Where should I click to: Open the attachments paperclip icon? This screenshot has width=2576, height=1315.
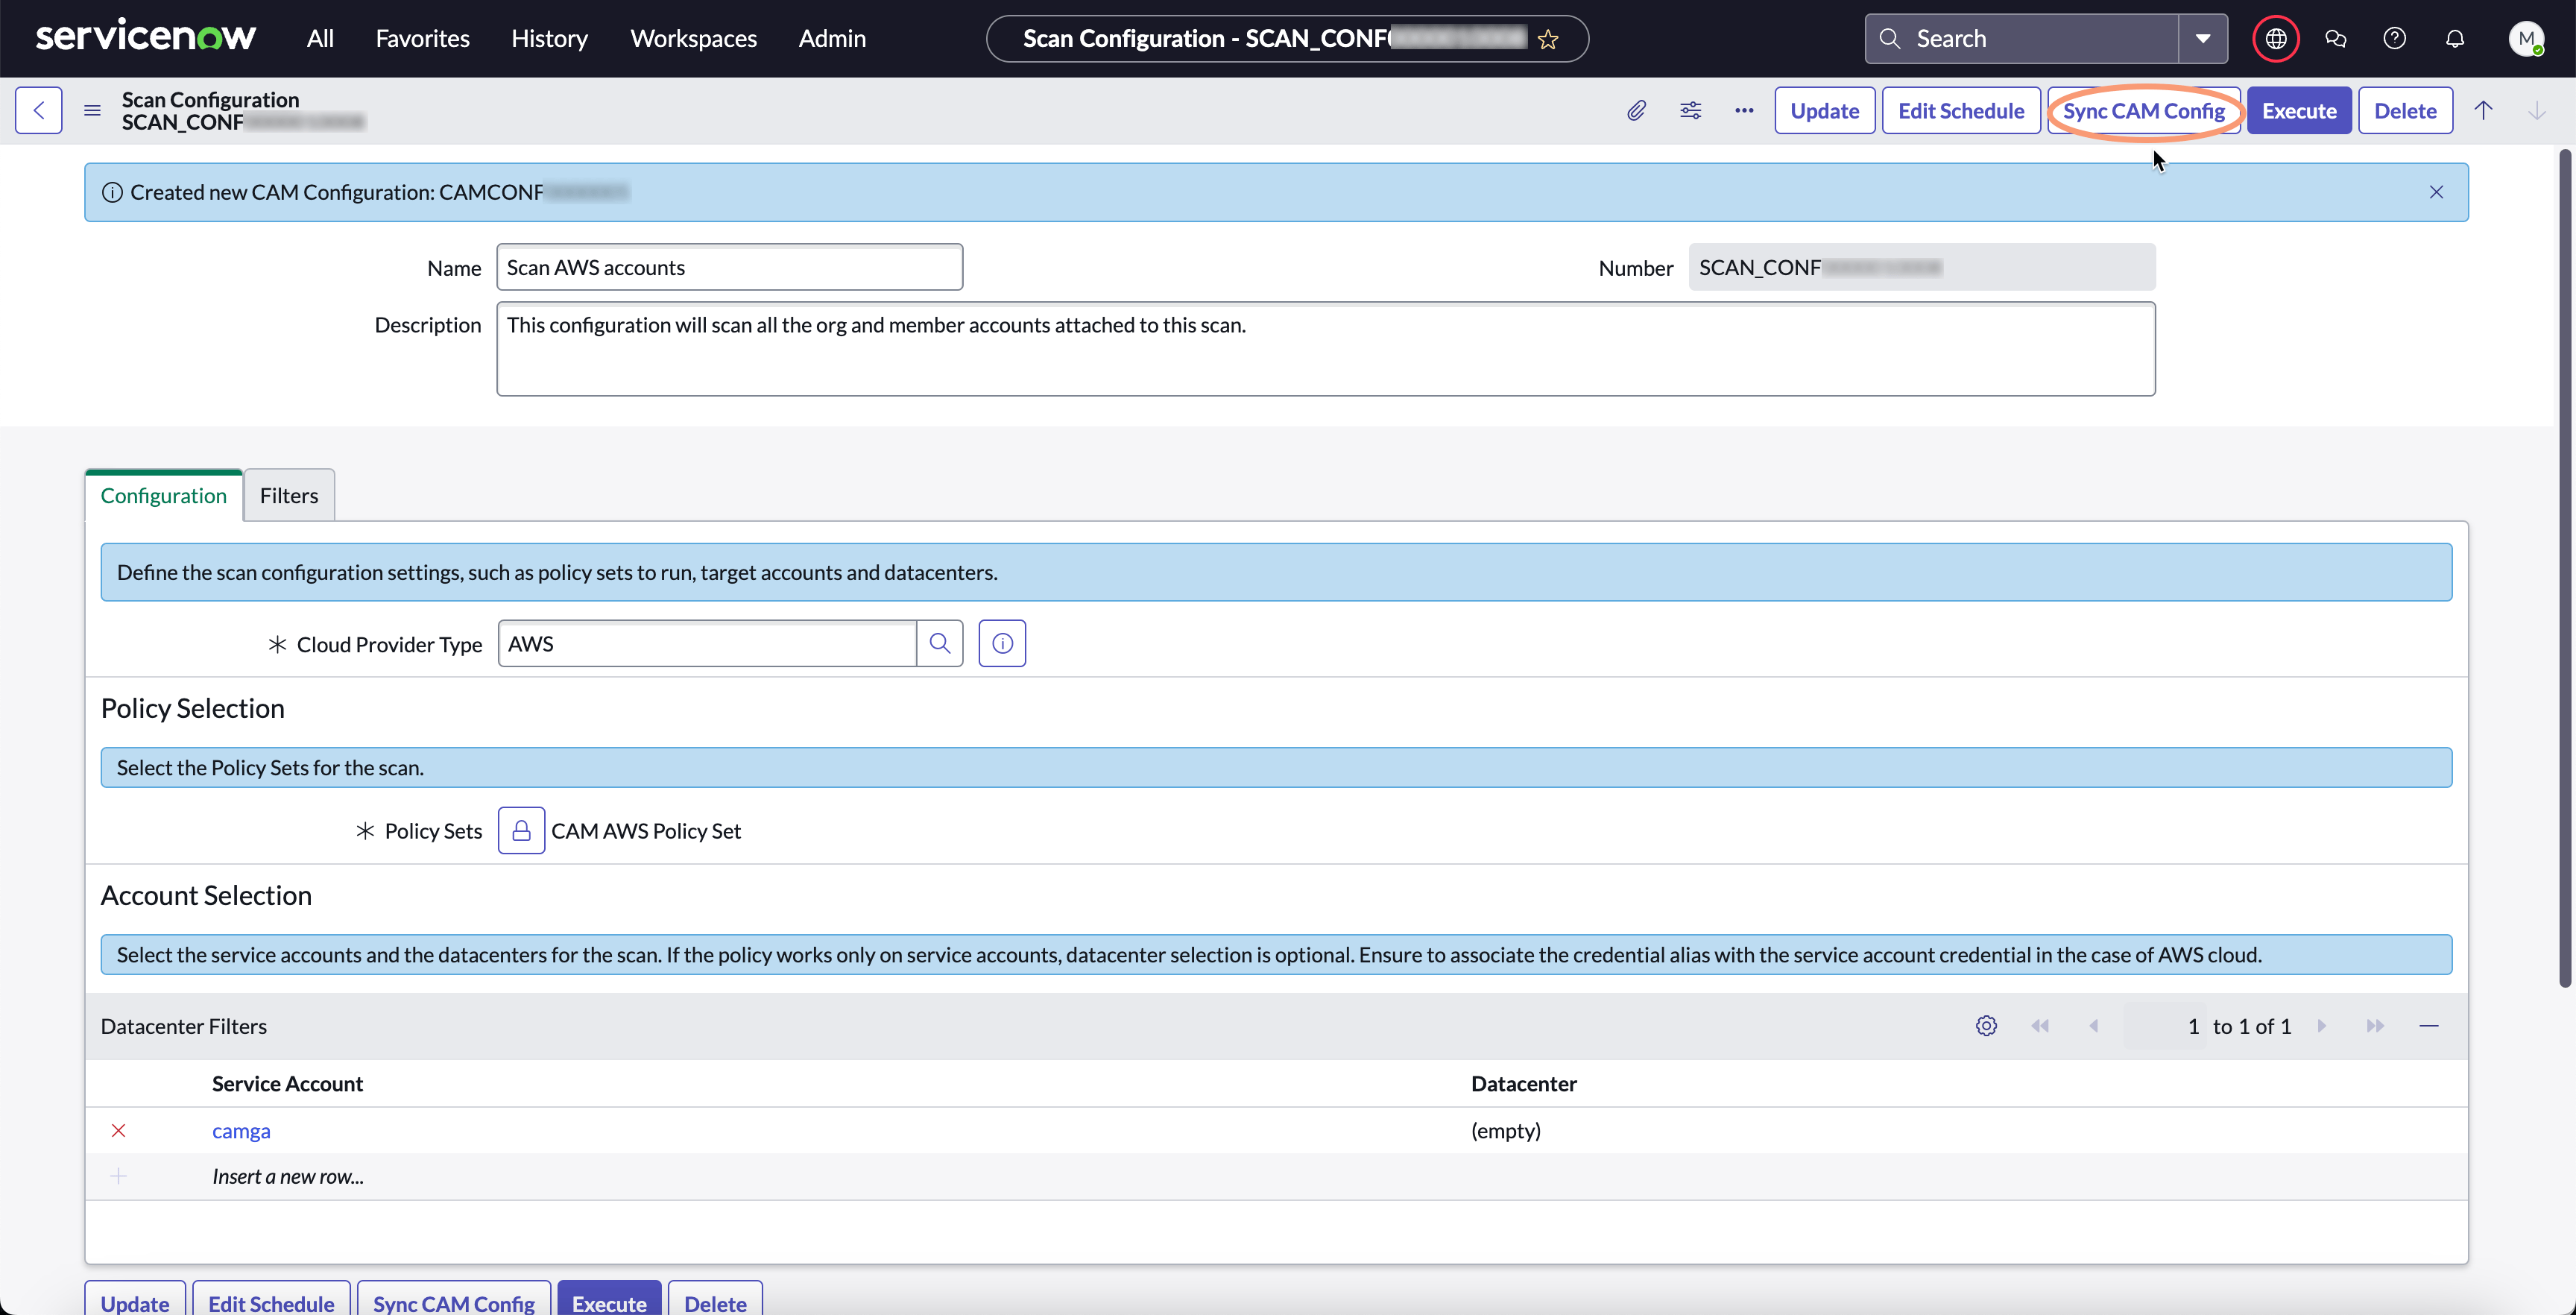pyautogui.click(x=1636, y=110)
